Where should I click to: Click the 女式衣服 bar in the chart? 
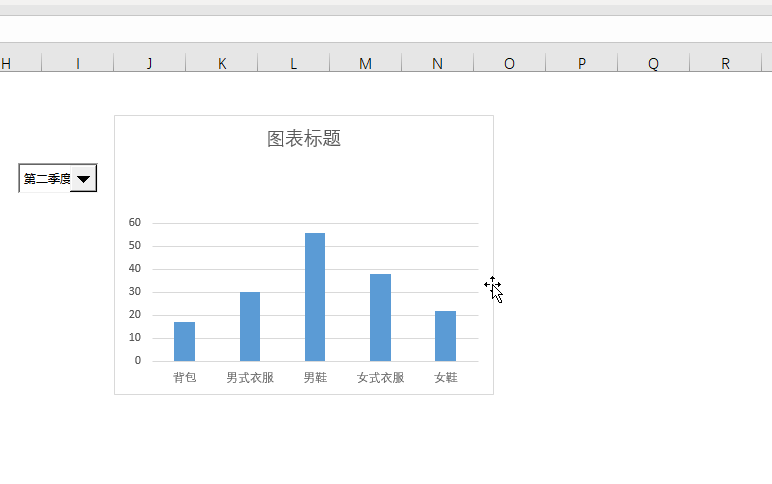pos(381,318)
